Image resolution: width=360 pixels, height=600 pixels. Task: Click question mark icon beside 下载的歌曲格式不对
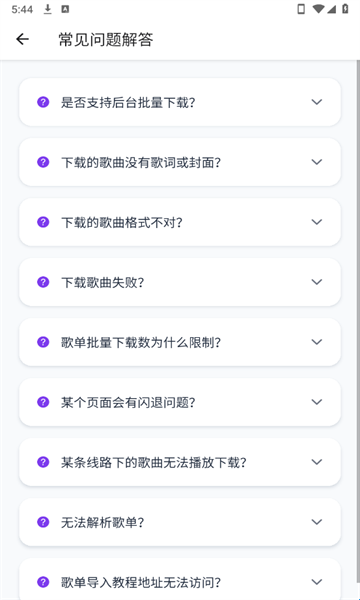43,222
